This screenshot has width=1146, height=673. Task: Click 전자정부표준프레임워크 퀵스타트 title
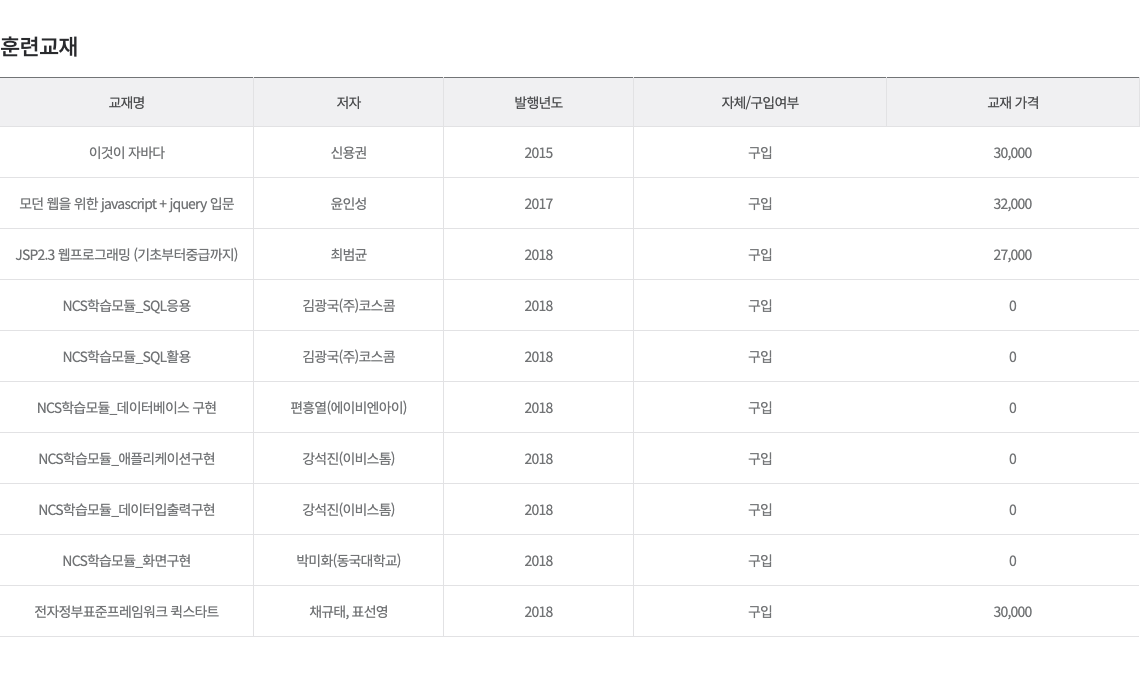pos(126,612)
